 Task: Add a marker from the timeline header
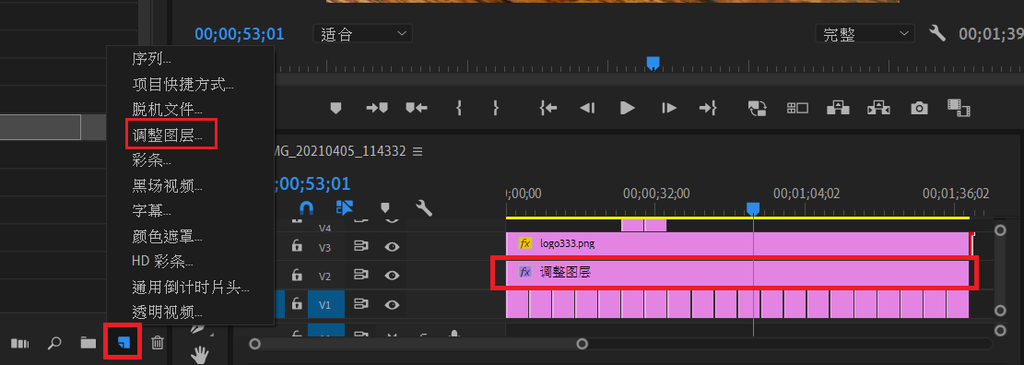point(385,208)
